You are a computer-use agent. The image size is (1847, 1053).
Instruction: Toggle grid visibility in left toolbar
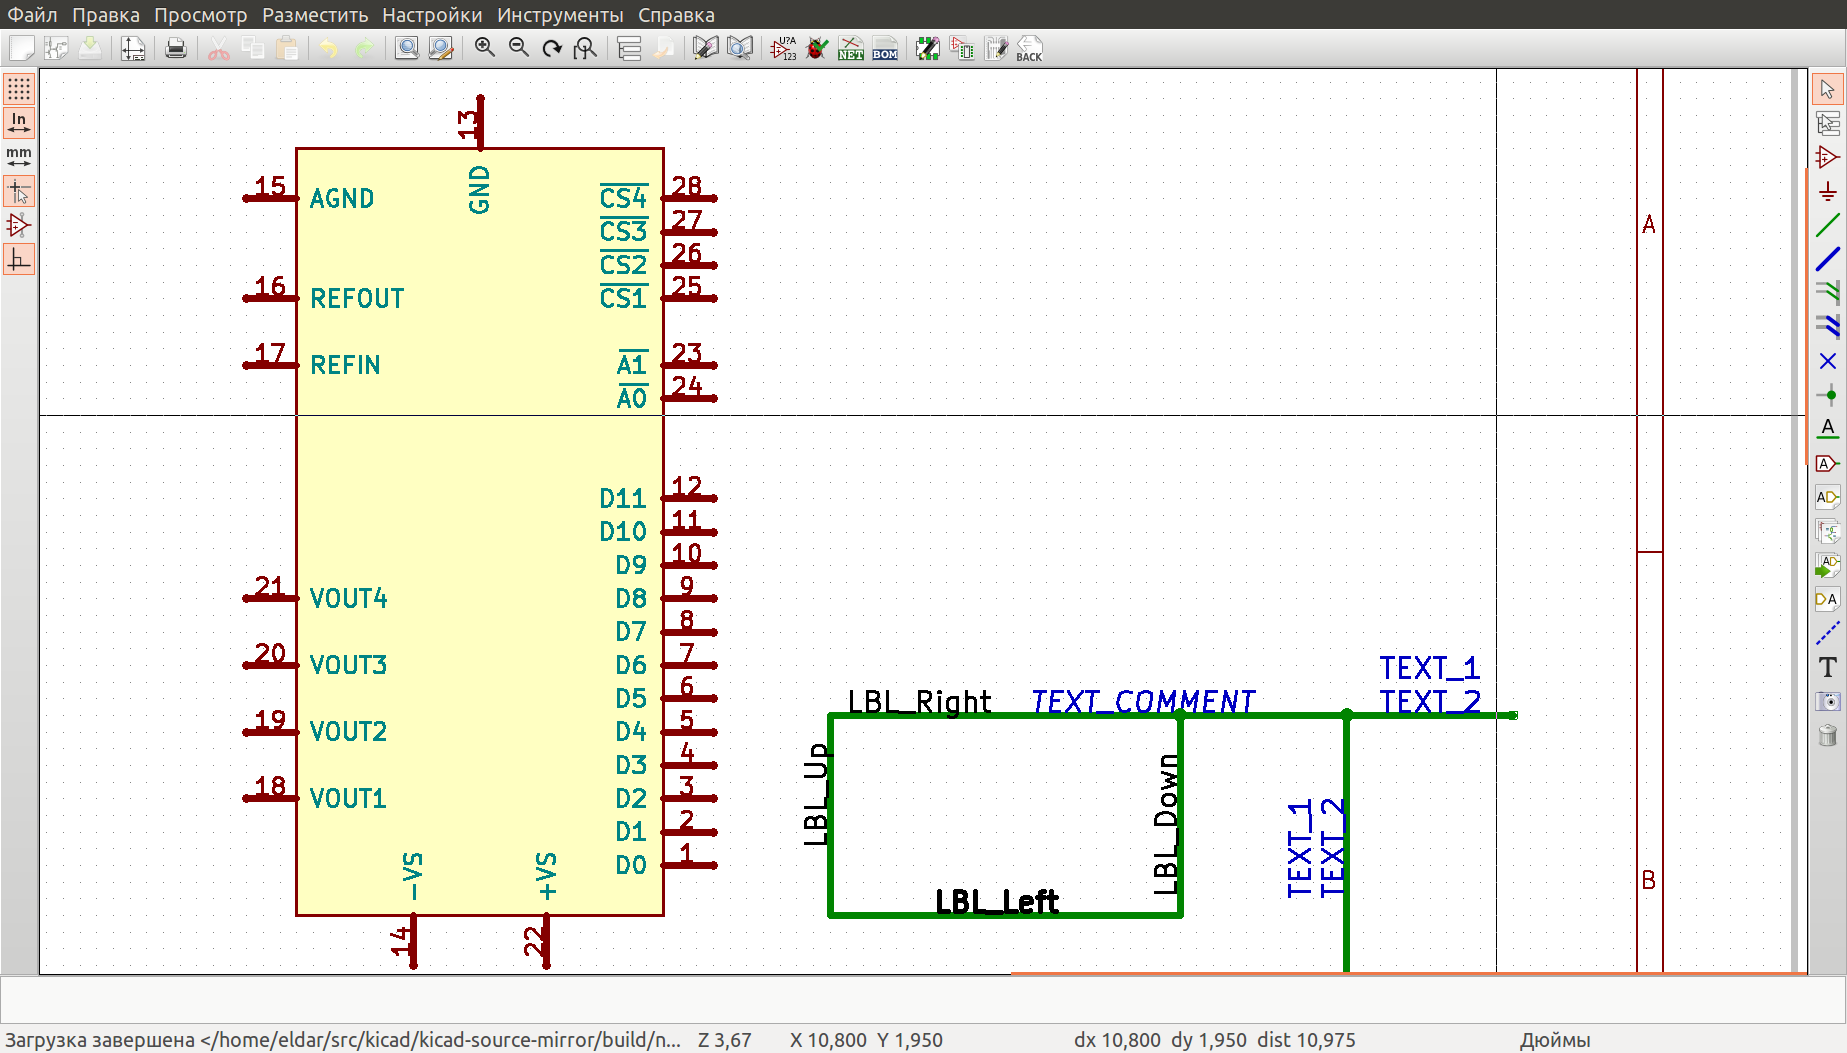coord(19,89)
